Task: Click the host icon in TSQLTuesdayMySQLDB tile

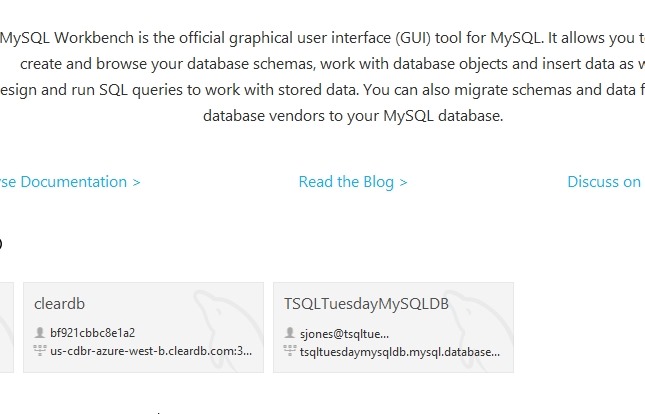Action: click(x=290, y=351)
